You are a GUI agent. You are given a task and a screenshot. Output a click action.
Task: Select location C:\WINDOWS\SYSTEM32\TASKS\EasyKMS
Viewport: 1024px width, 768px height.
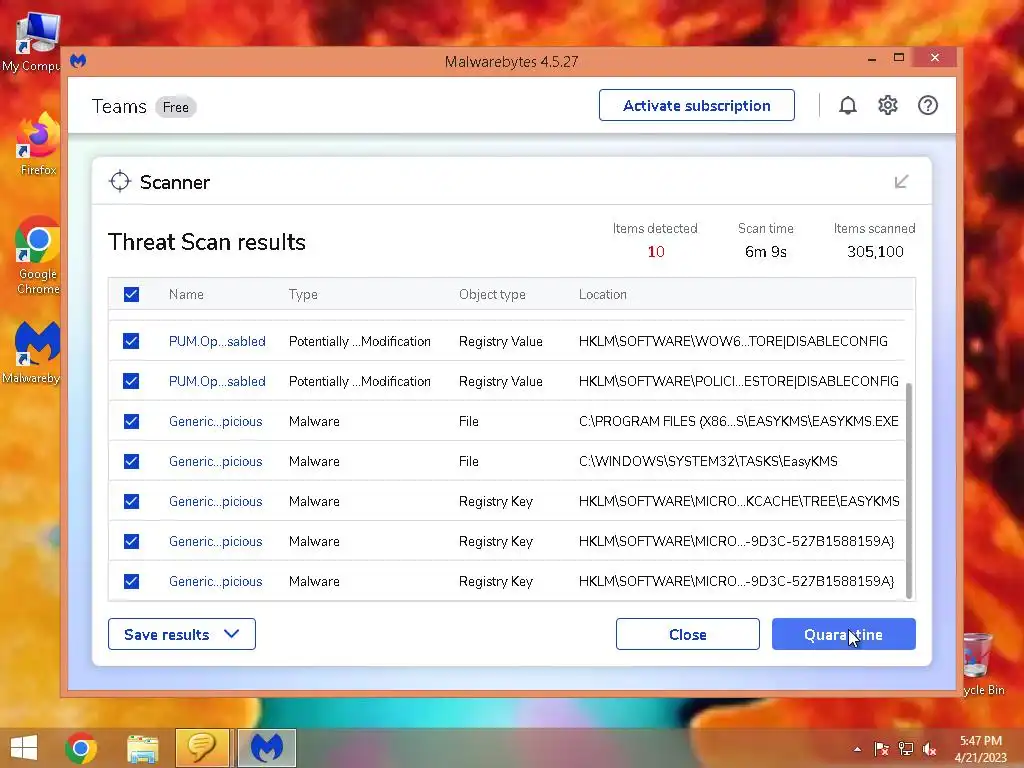coord(708,461)
